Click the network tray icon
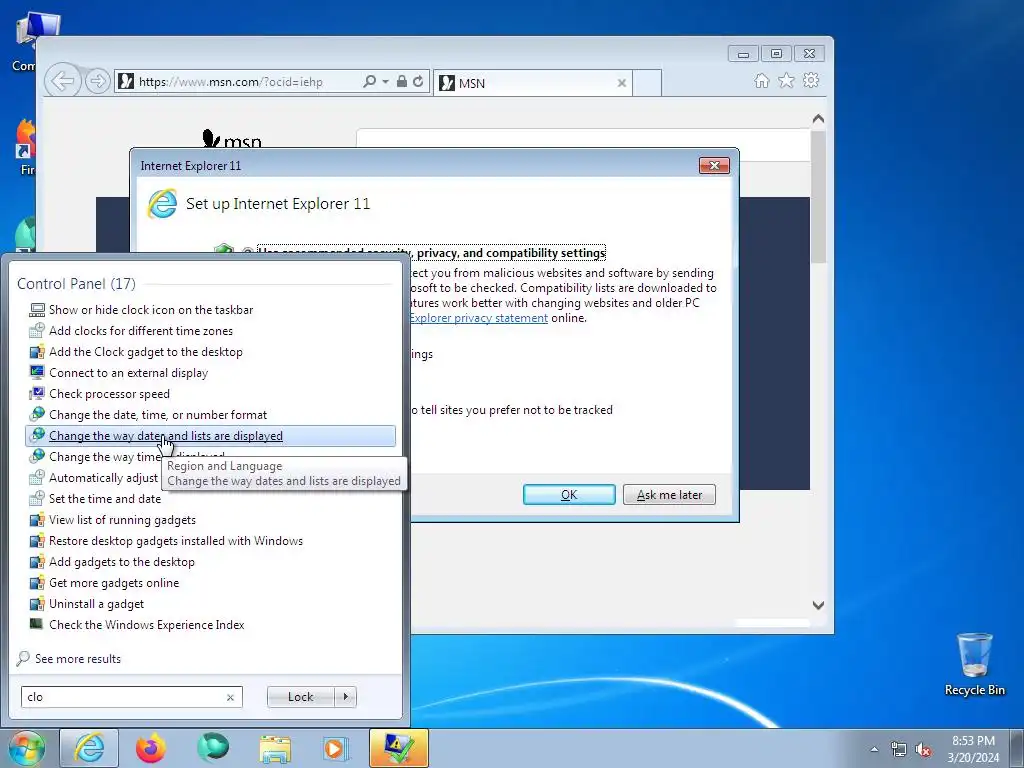Image resolution: width=1024 pixels, height=768 pixels. pyautogui.click(x=899, y=749)
